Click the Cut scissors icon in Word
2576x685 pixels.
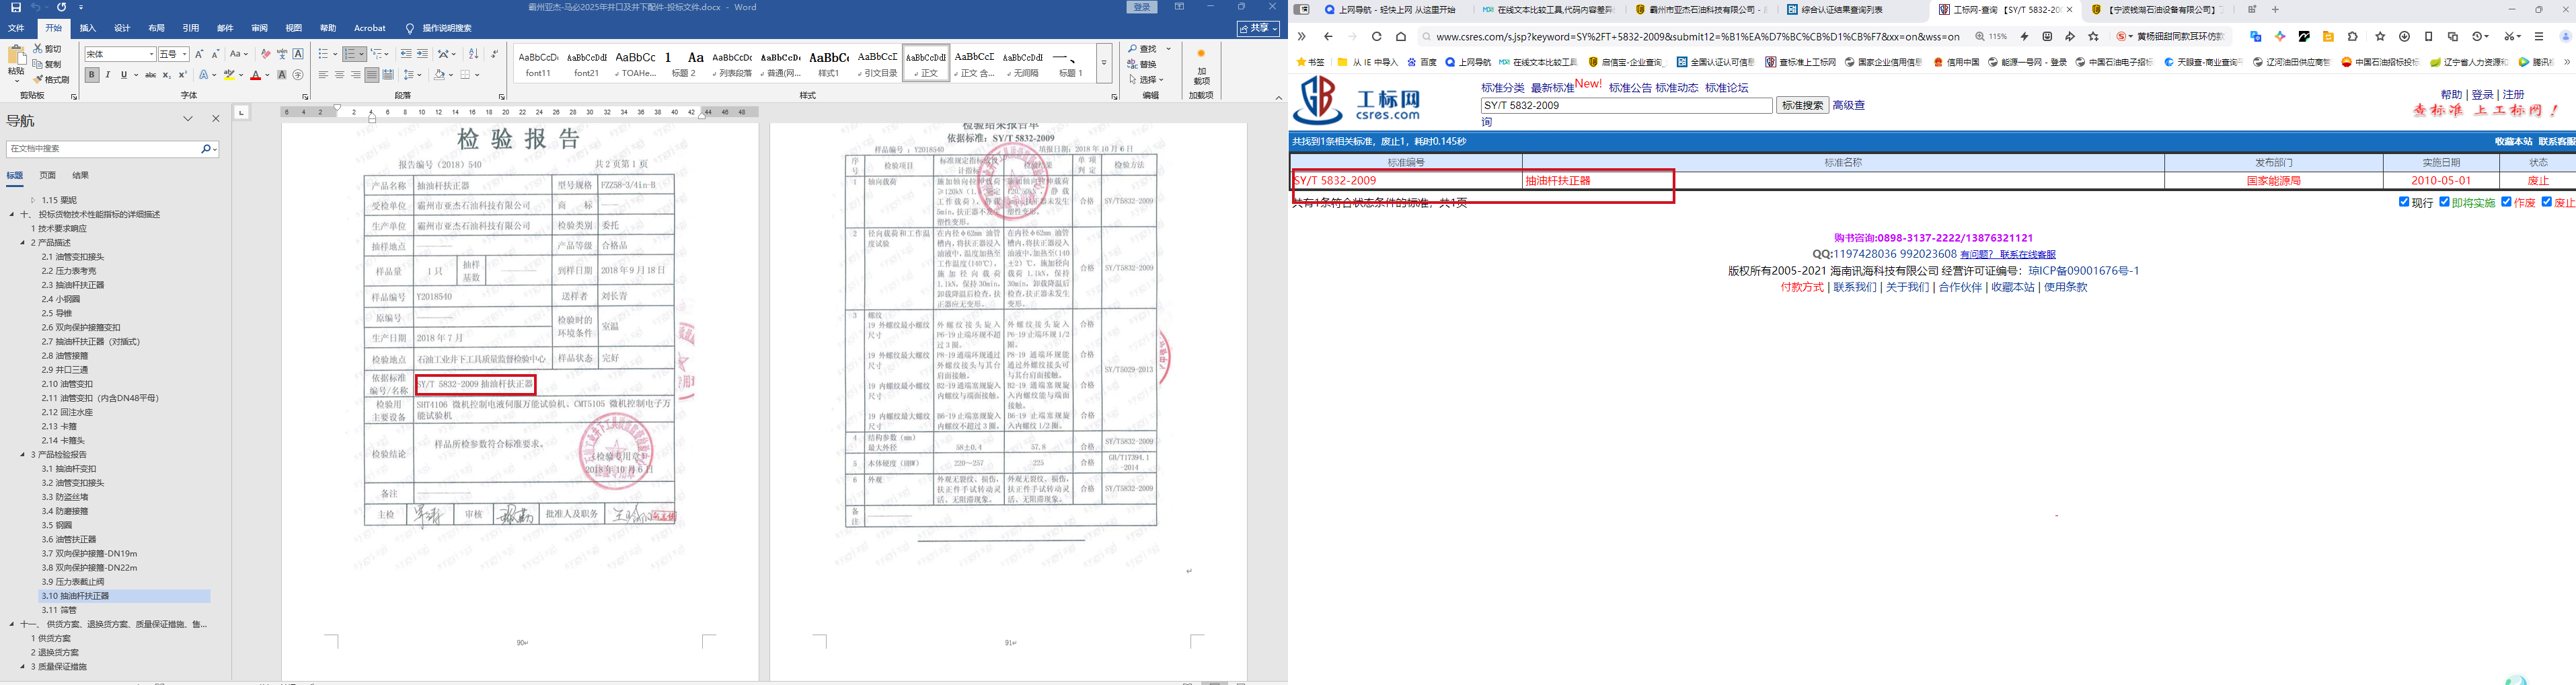pos(38,48)
